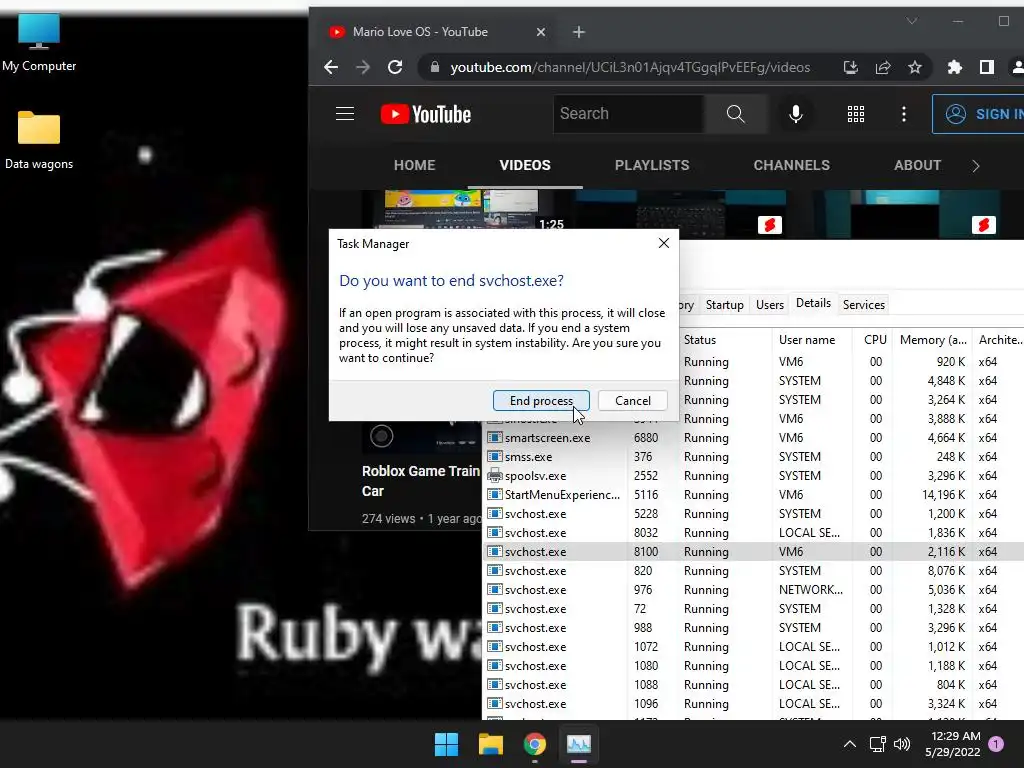Screen dimensions: 1024x768
Task: Search with your voice microphone icon
Action: tap(795, 114)
